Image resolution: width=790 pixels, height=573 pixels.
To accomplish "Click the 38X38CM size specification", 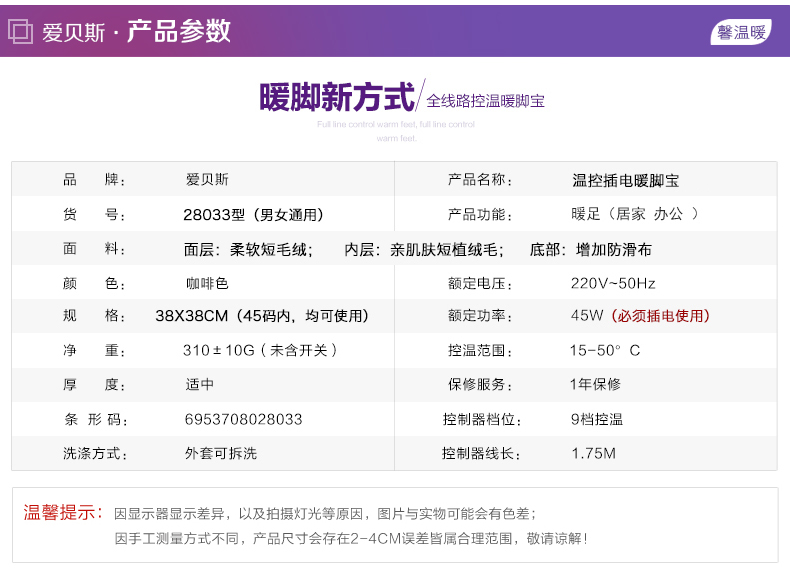I will coord(193,316).
